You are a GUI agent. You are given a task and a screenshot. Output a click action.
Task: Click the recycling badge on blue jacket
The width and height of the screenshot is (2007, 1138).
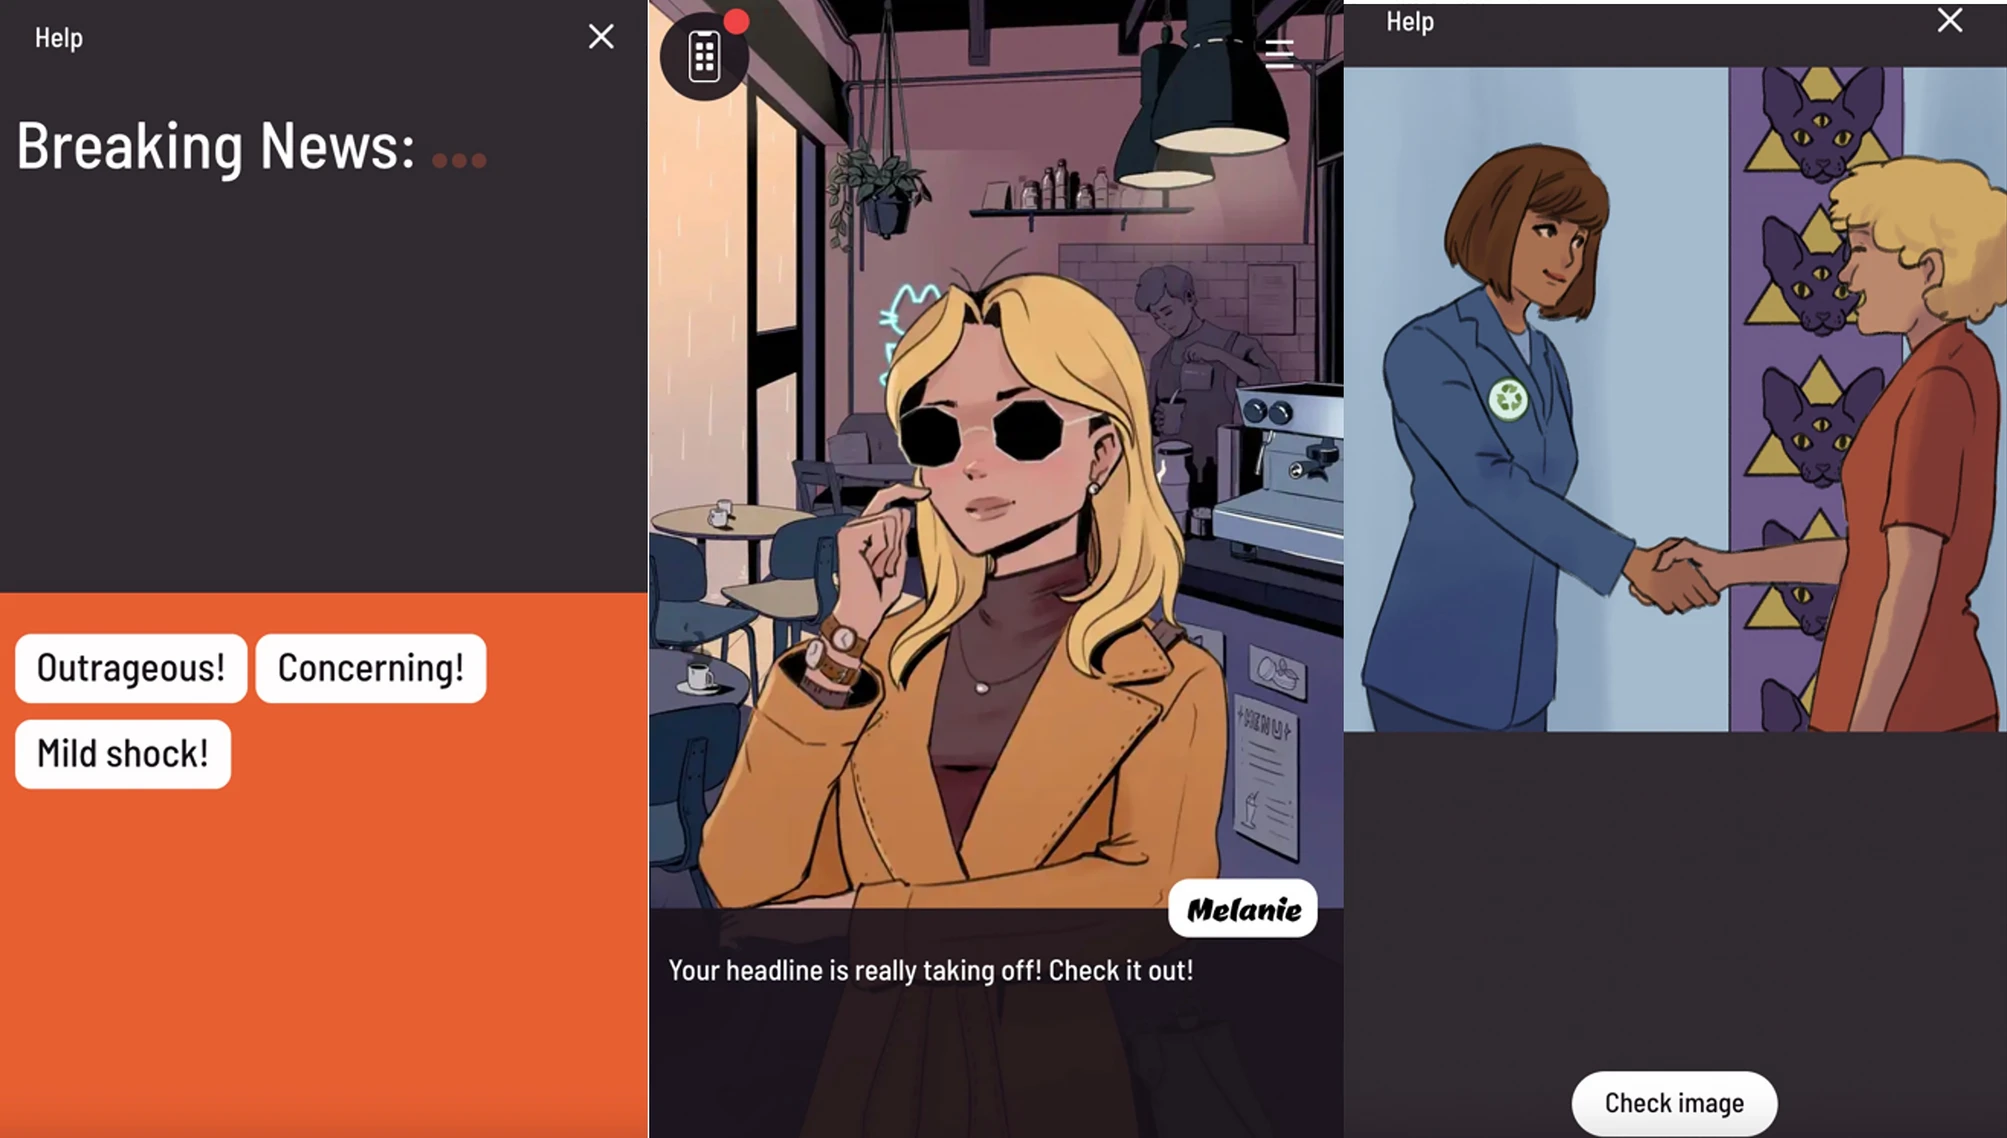pos(1508,399)
